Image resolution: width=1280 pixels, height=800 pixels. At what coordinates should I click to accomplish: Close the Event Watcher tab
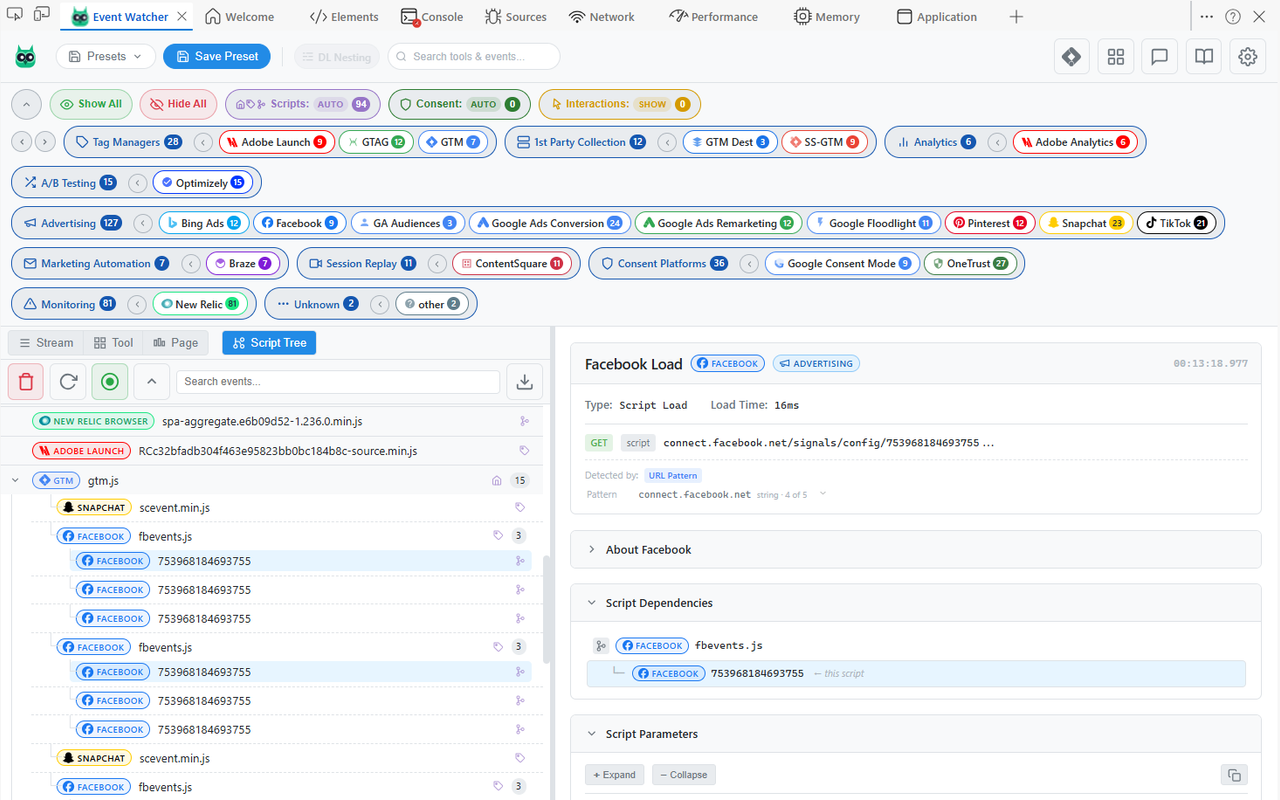coord(180,17)
